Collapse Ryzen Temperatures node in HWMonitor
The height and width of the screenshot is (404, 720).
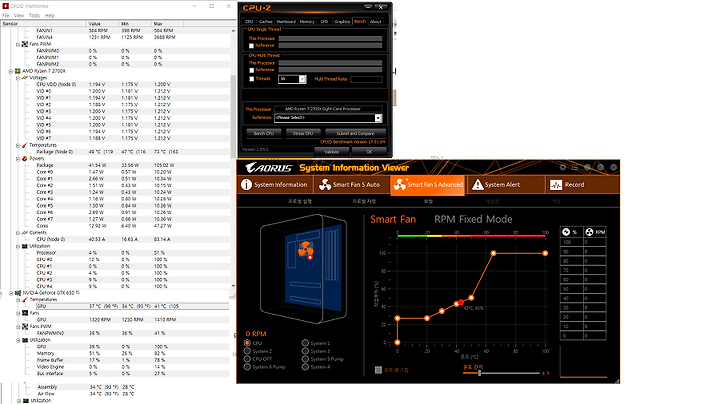(x=17, y=146)
